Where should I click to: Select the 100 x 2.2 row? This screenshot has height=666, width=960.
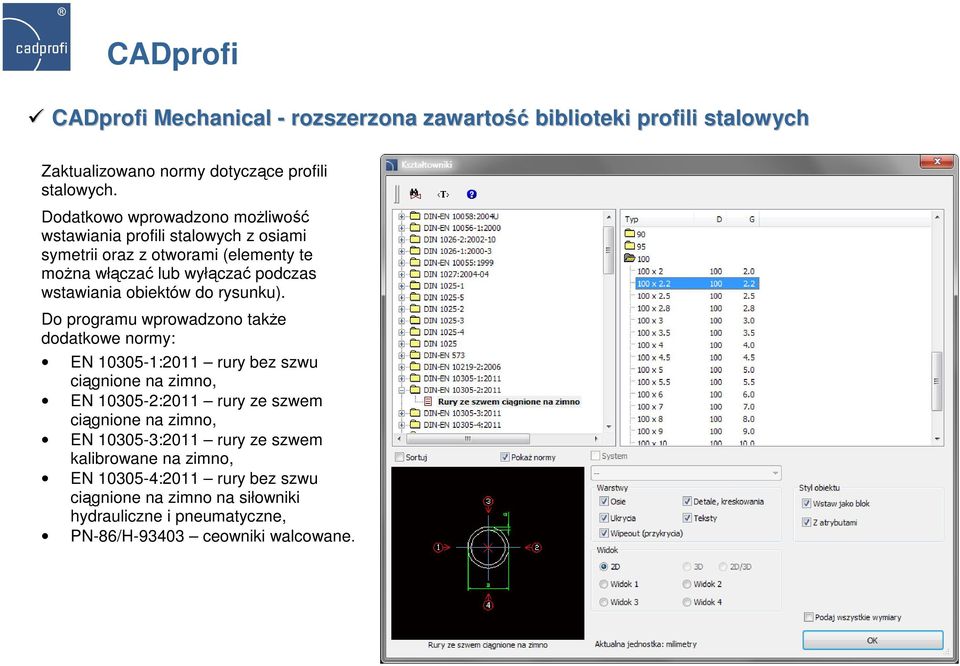(x=697, y=283)
